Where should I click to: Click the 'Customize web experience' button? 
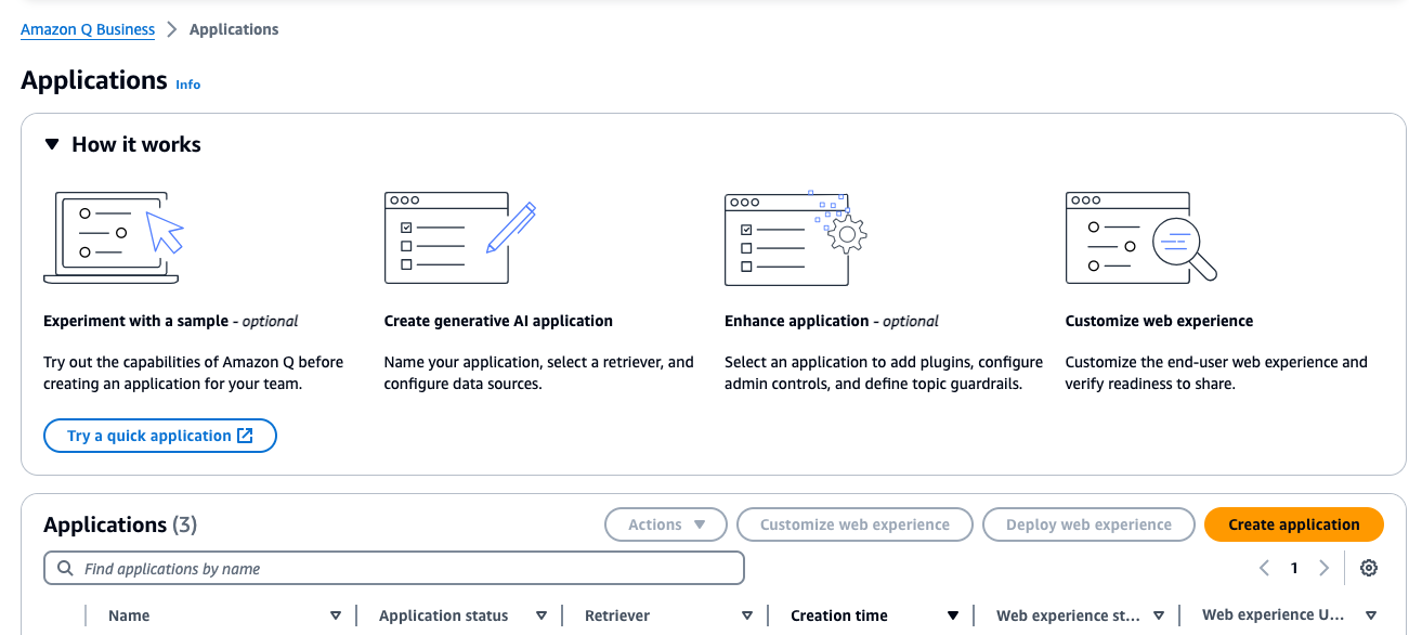pos(854,524)
